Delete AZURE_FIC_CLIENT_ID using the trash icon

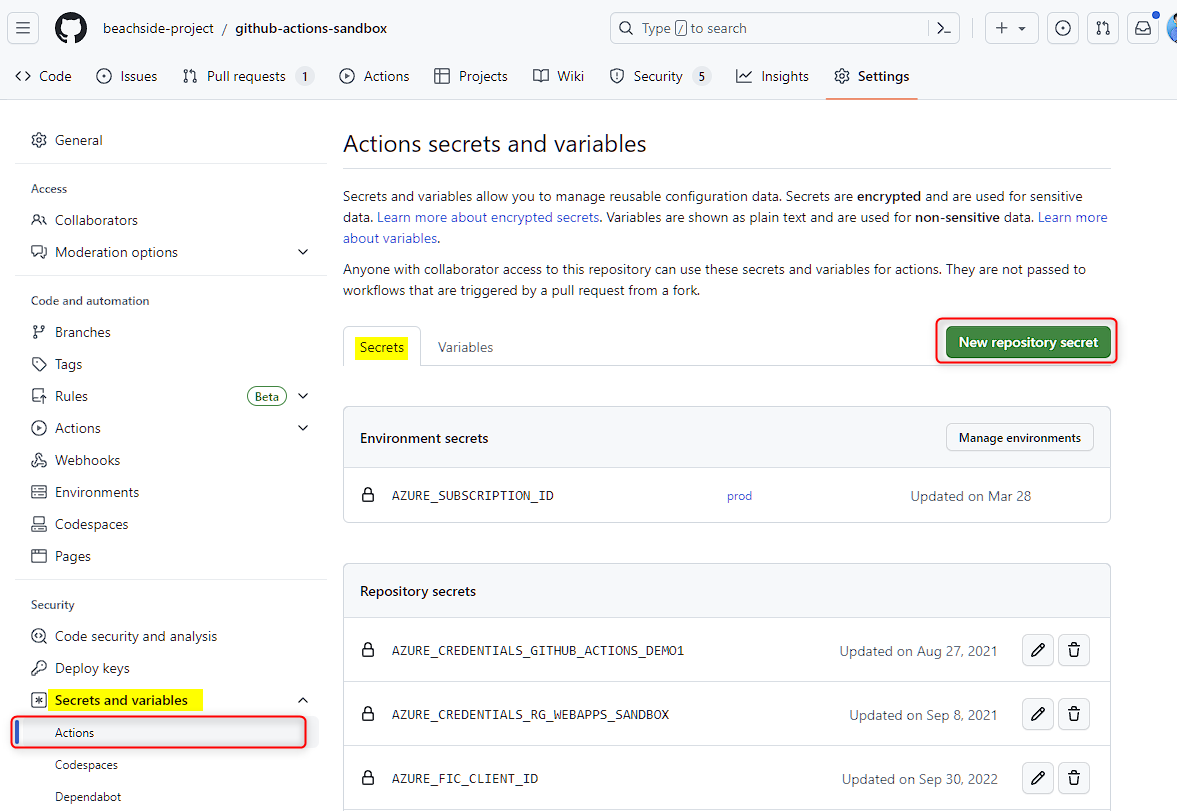1073,778
